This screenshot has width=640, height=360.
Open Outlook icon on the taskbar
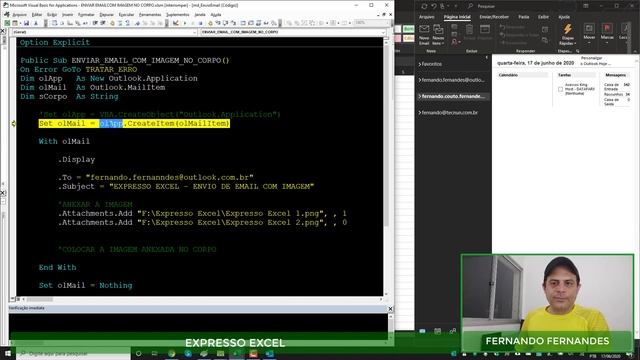[270, 353]
